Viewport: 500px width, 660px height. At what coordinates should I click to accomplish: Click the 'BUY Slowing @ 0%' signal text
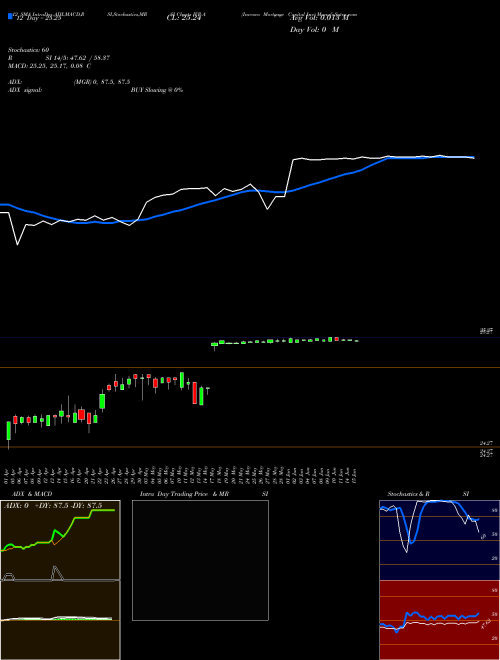click(x=157, y=90)
